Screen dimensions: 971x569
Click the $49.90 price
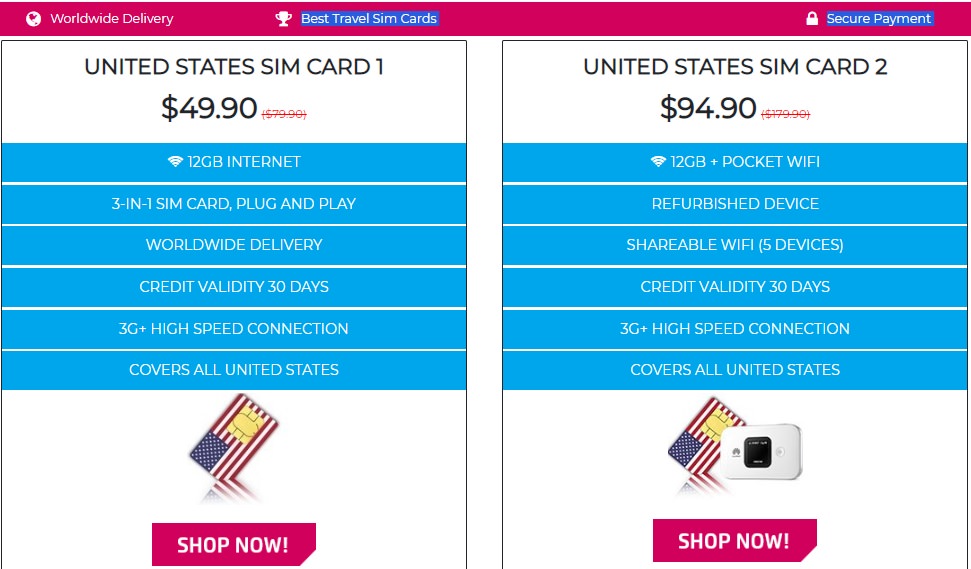pos(209,108)
